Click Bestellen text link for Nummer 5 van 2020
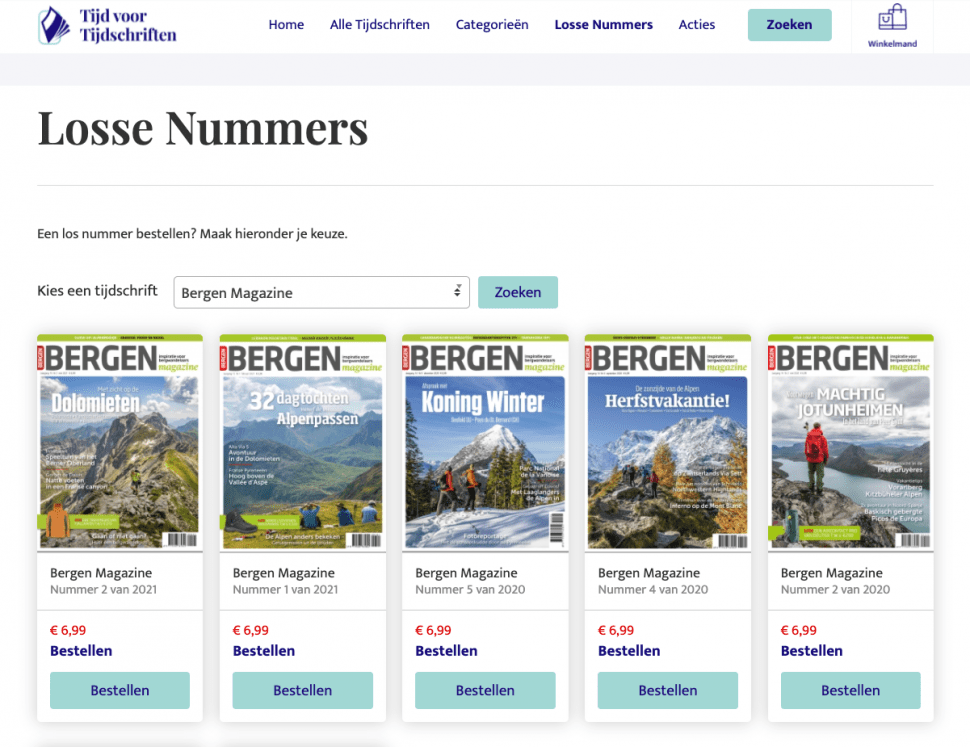 [446, 651]
